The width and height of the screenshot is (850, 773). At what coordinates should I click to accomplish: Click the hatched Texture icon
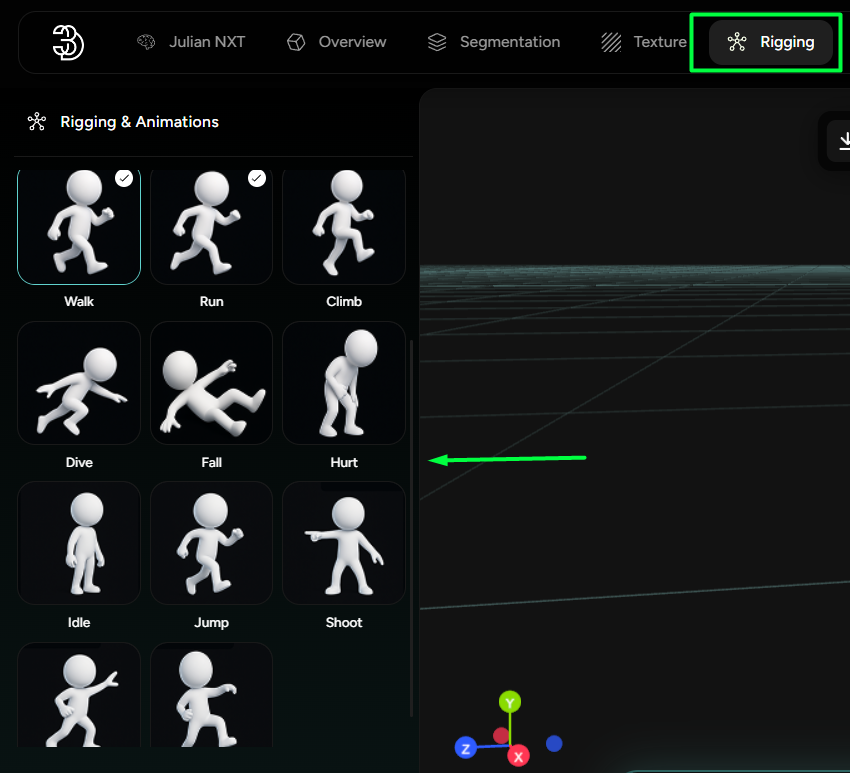point(611,42)
